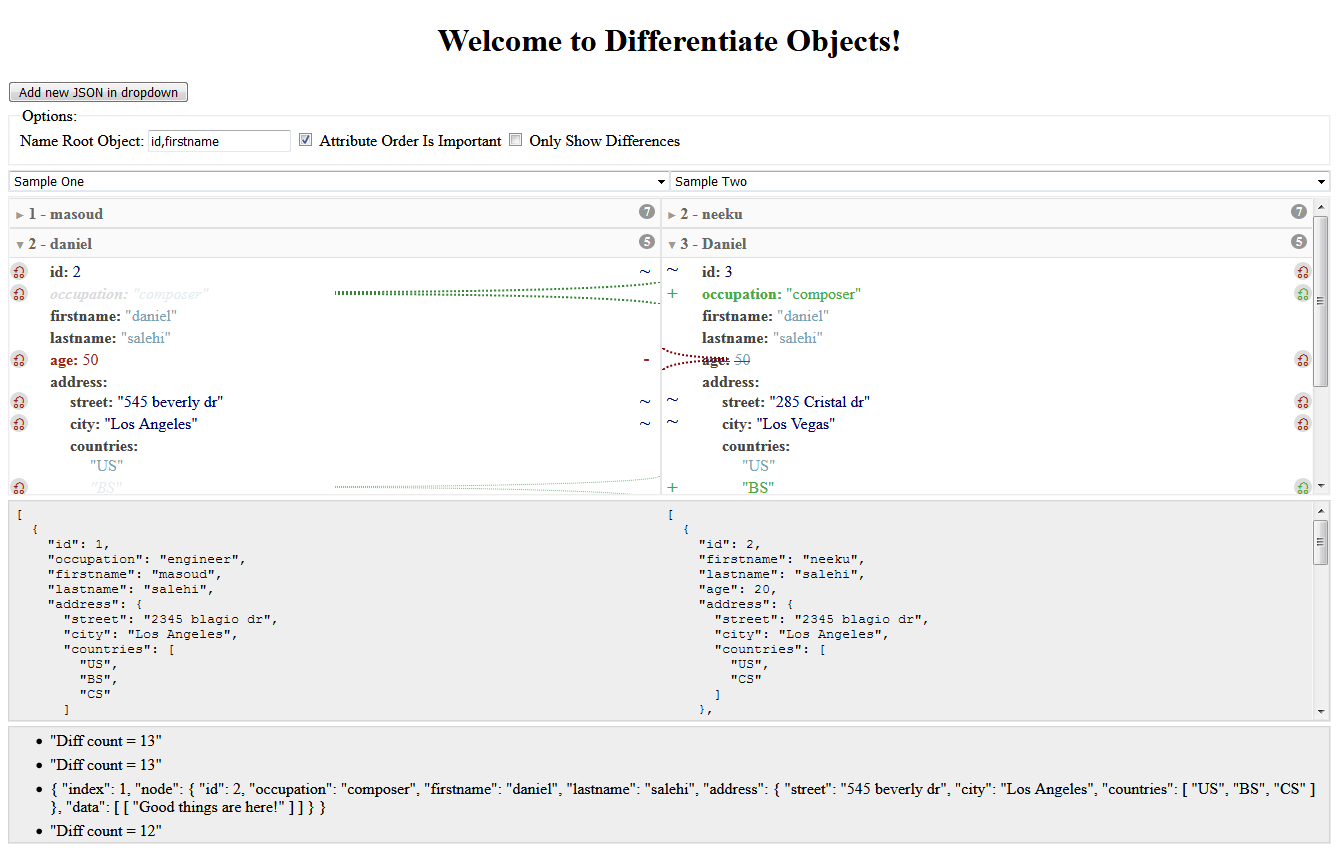The width and height of the screenshot is (1339, 856).
Task: Click the minus marker beside left age: 50
Action: coord(646,359)
